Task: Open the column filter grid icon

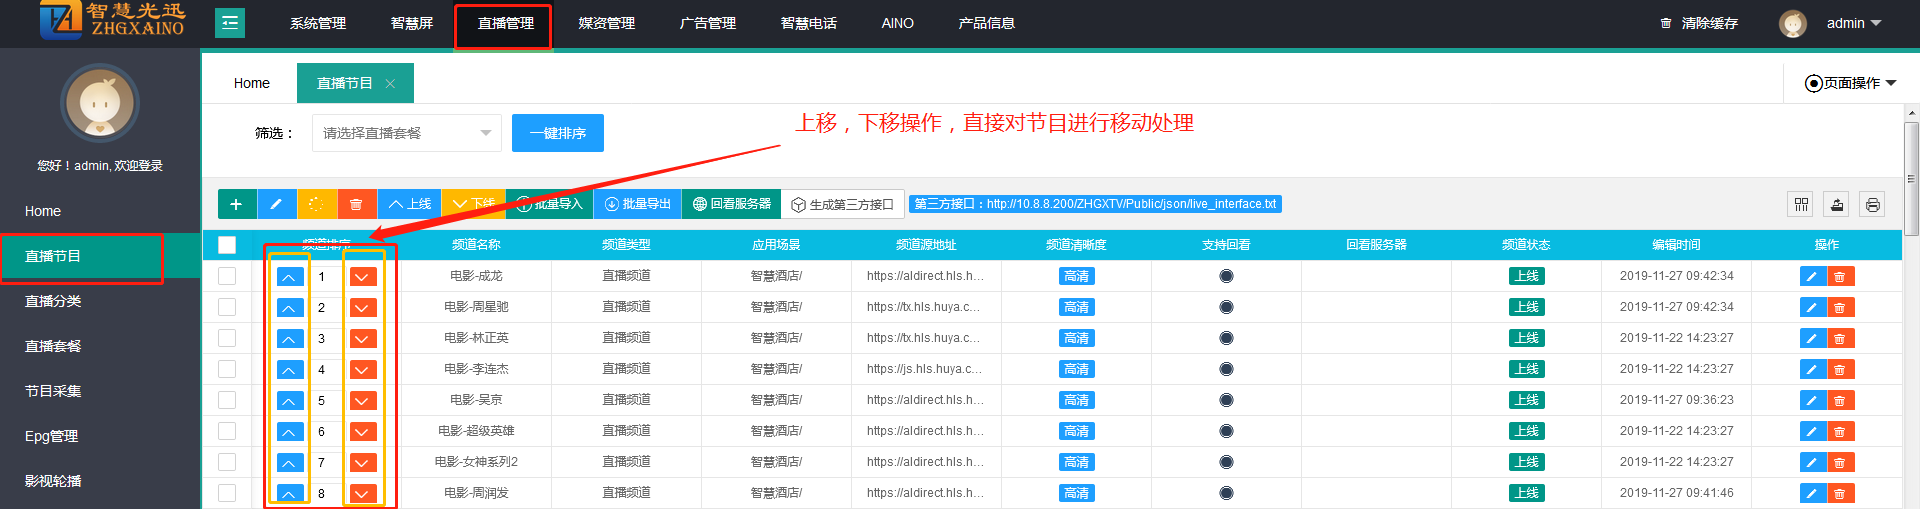Action: (1801, 205)
